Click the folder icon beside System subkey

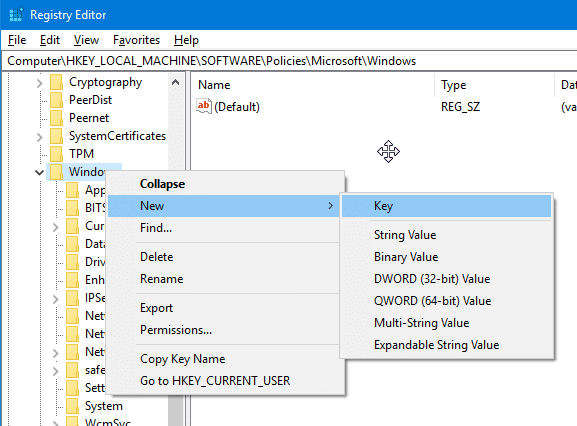(72, 406)
